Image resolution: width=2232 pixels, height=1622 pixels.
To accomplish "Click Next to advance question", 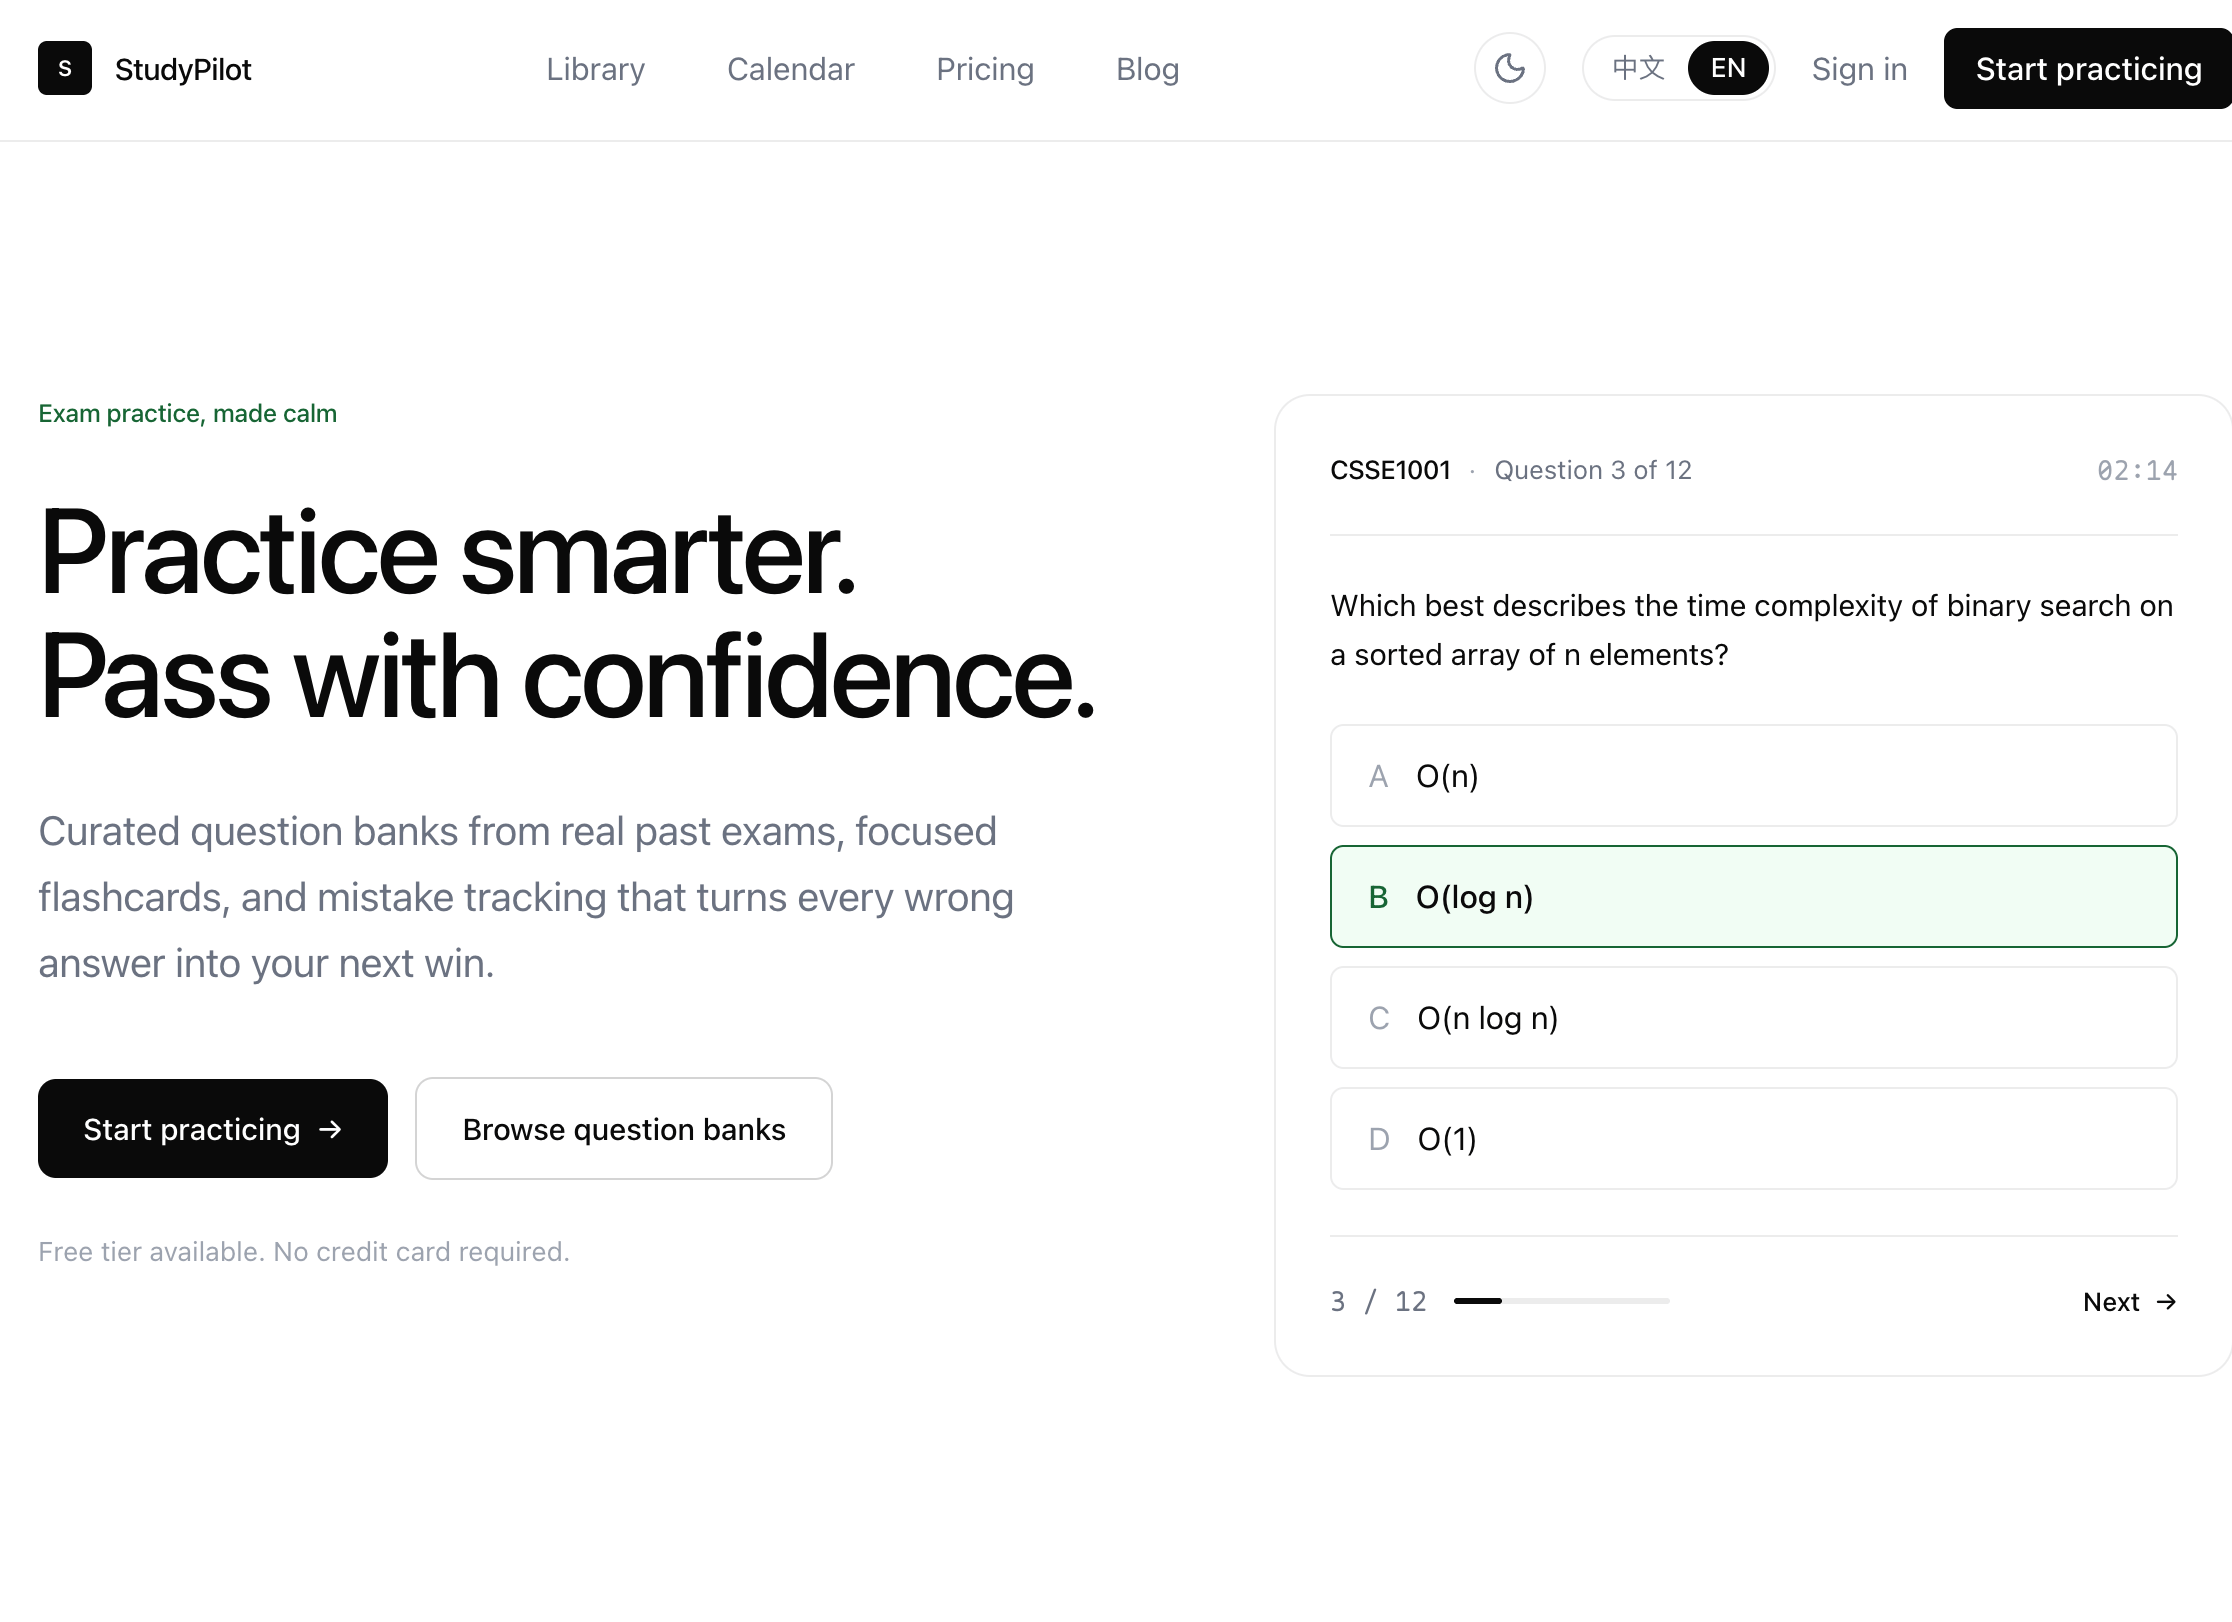I will point(2129,1301).
